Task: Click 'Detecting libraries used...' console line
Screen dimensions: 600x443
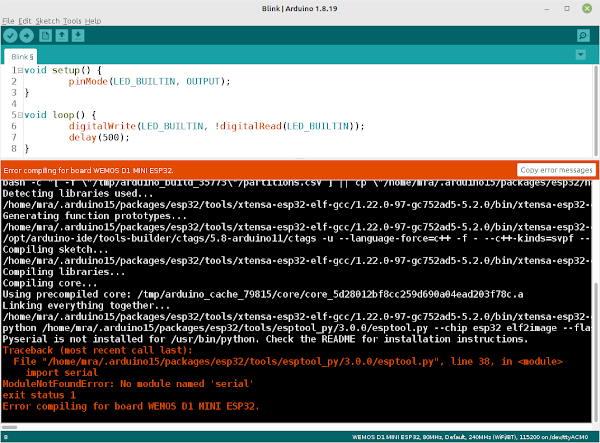Action: [x=78, y=193]
